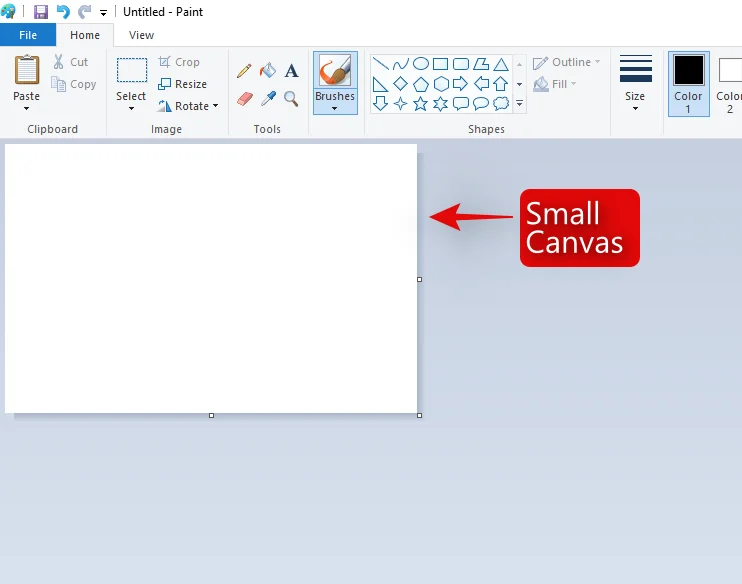The image size is (742, 584).
Task: Choose the Oval shape
Action: point(421,63)
